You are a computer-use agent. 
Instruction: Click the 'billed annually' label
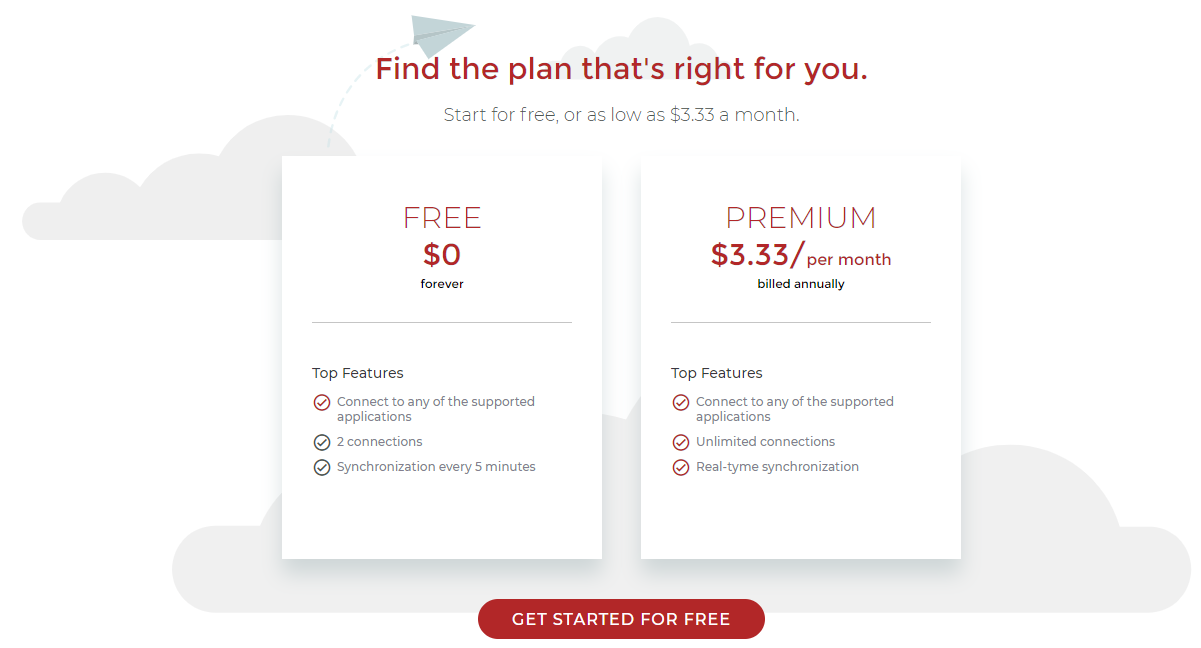[801, 284]
